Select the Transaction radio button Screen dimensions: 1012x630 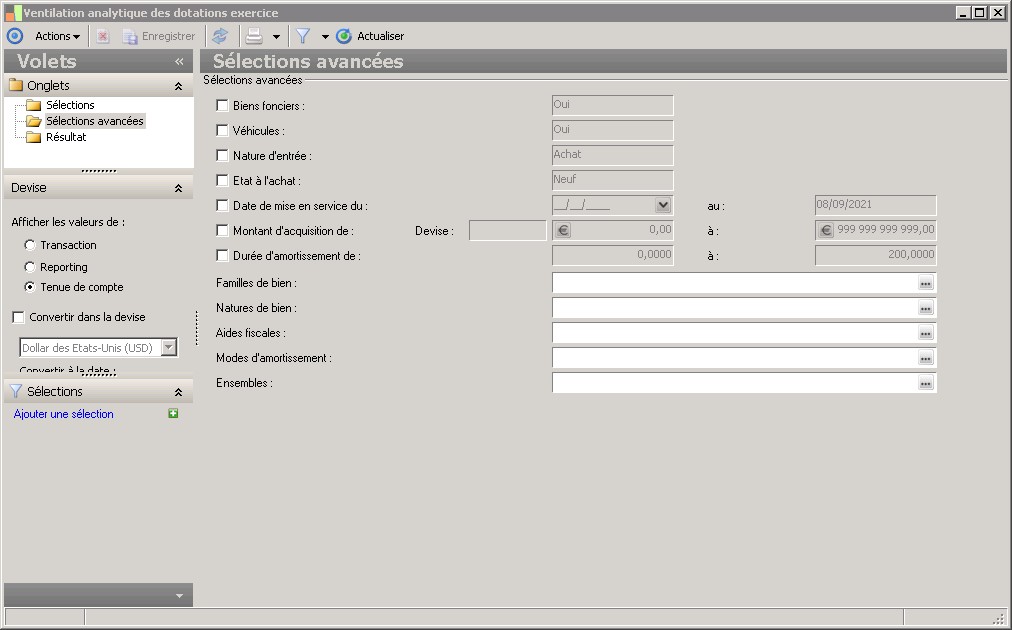pos(30,245)
